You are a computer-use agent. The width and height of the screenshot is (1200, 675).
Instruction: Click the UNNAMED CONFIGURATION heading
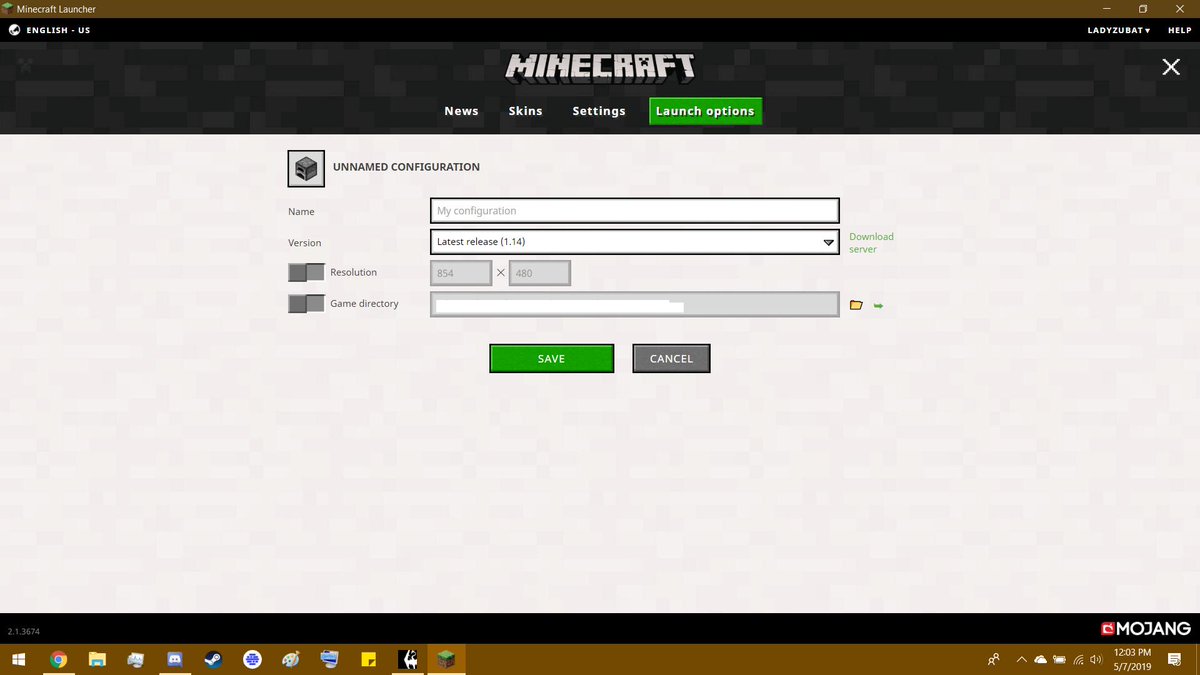tap(406, 167)
